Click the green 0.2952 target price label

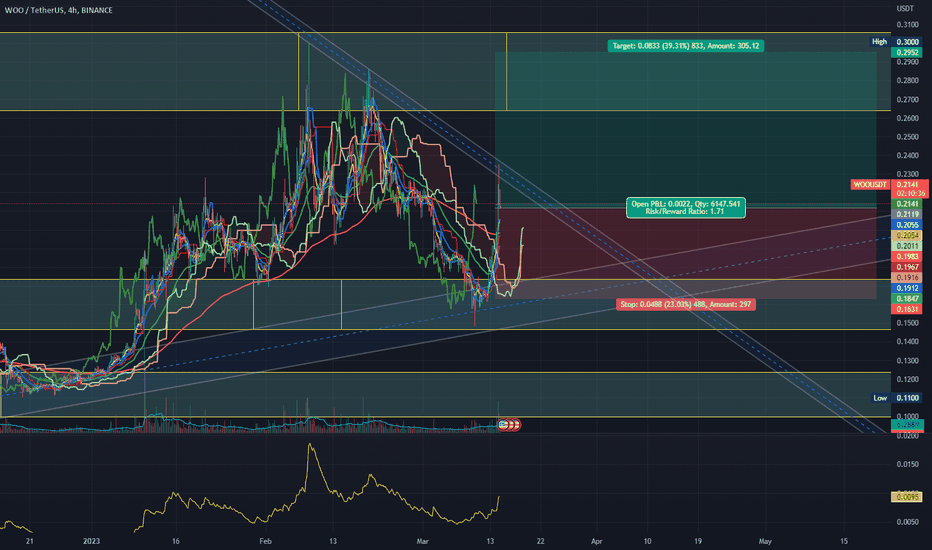pos(907,52)
